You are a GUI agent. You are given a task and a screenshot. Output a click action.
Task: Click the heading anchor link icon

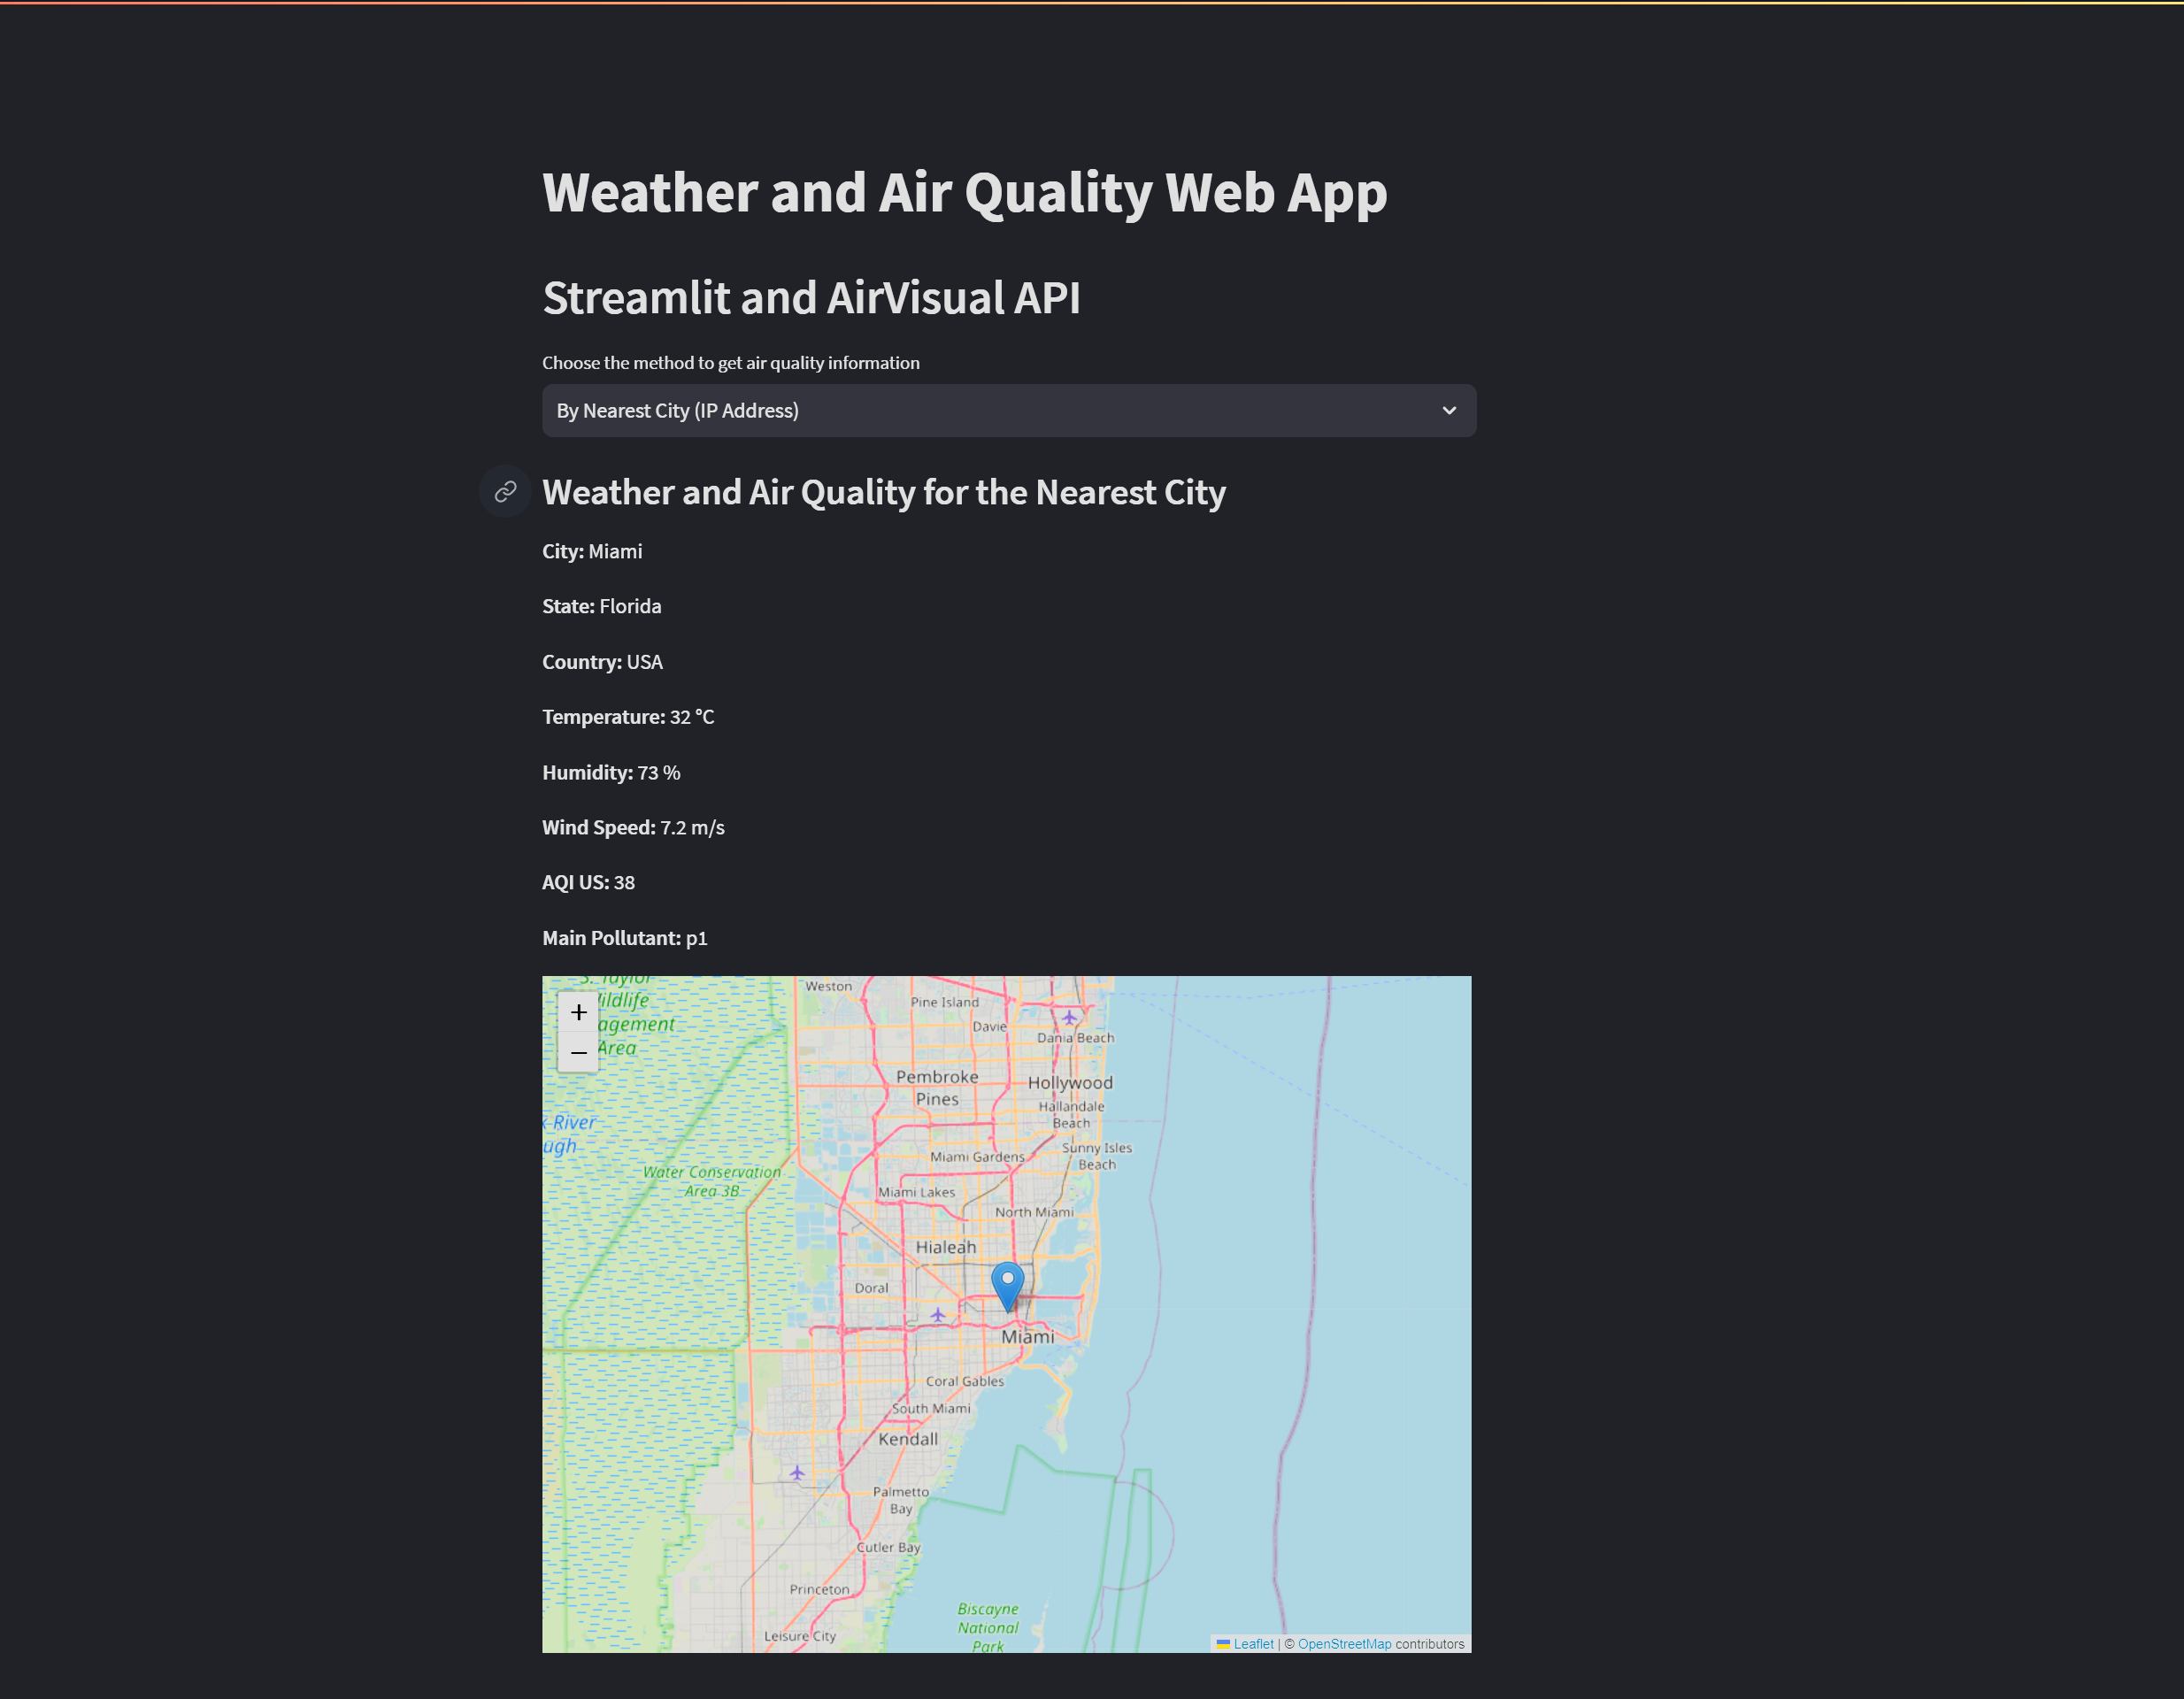(x=505, y=491)
